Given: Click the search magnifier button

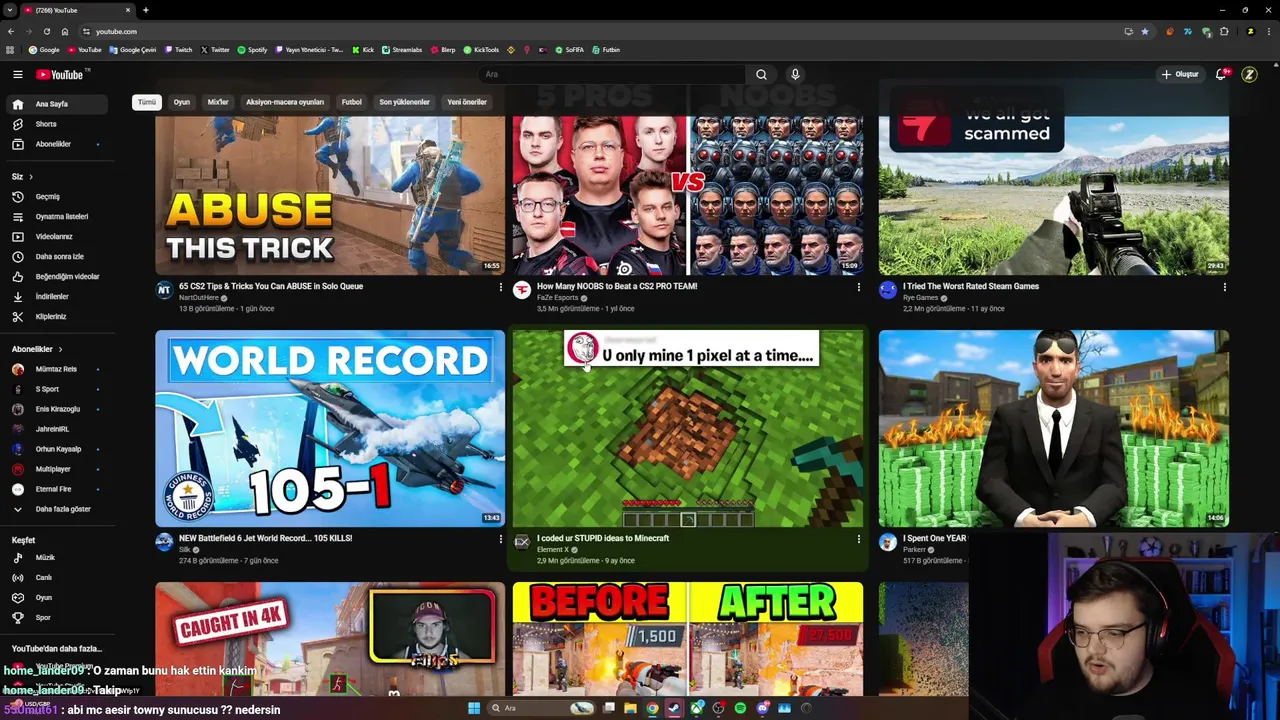Looking at the screenshot, I should point(761,74).
